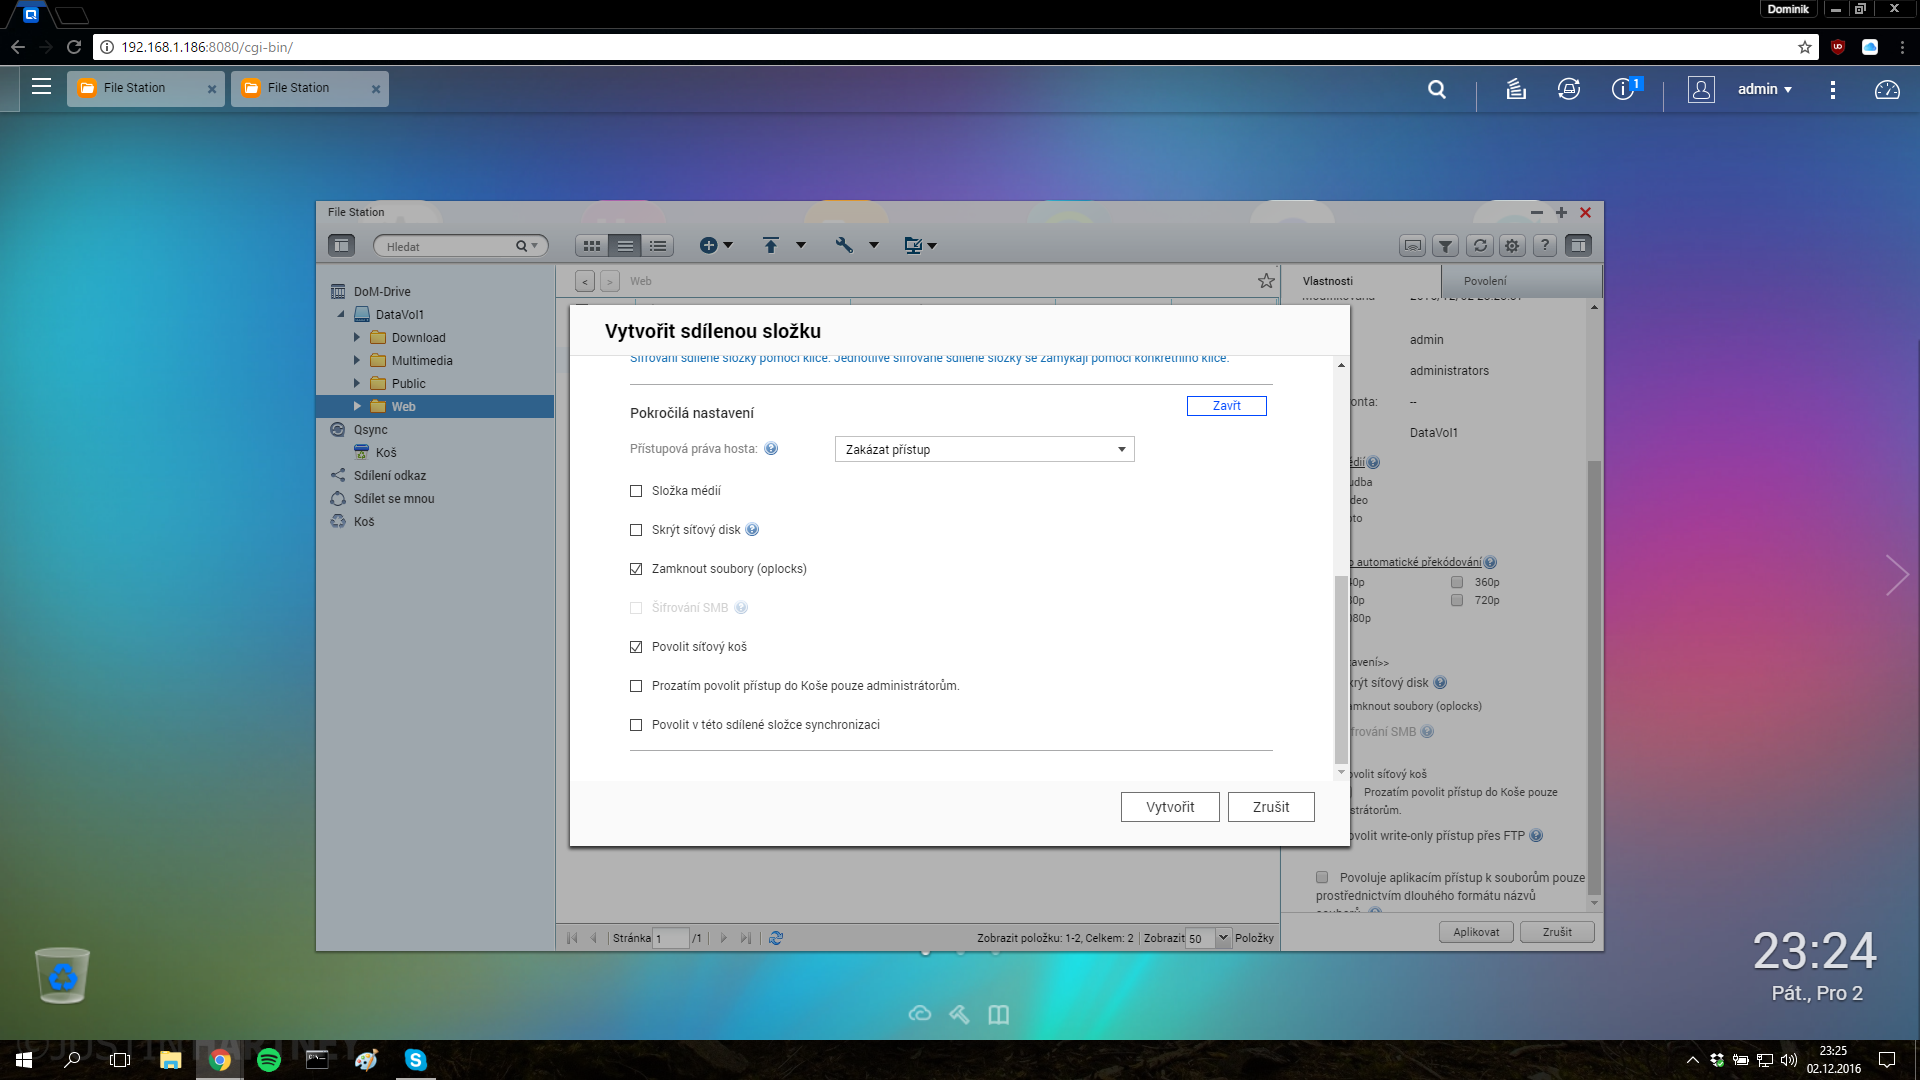Open the admin user dropdown menu
Screen dimensions: 1920x1080
coord(1764,89)
